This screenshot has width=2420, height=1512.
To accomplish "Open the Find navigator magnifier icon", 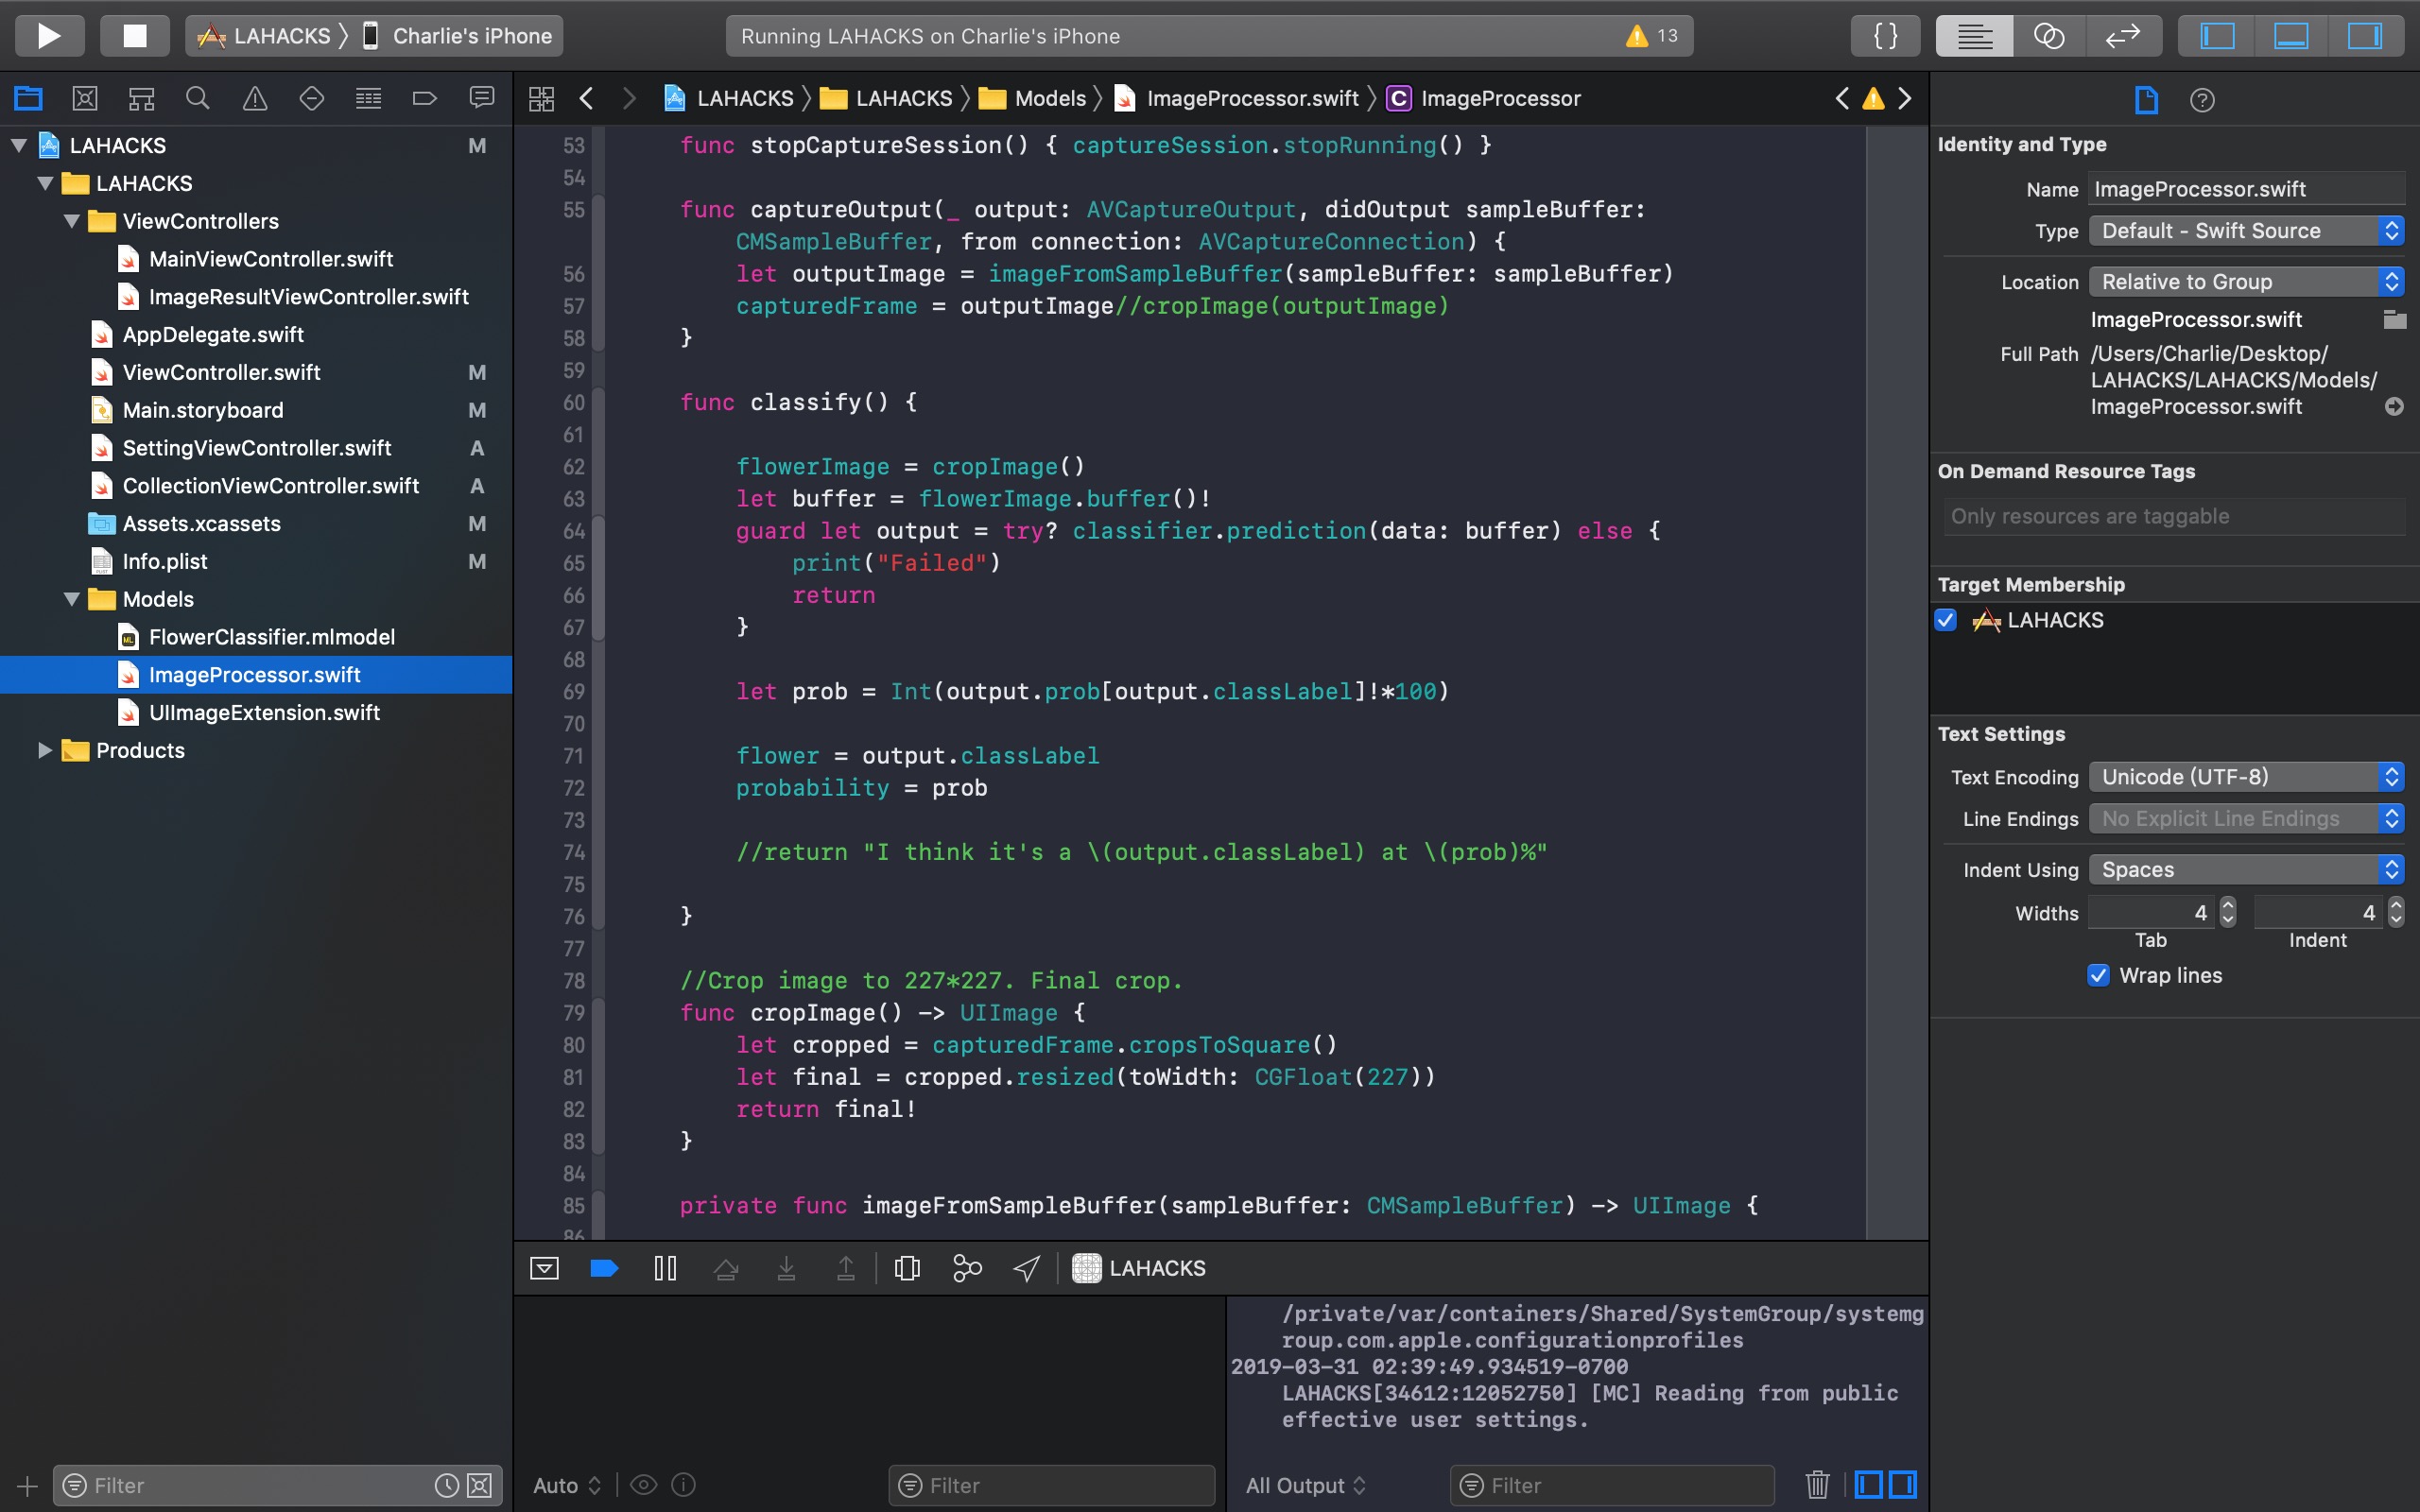I will 198,98.
